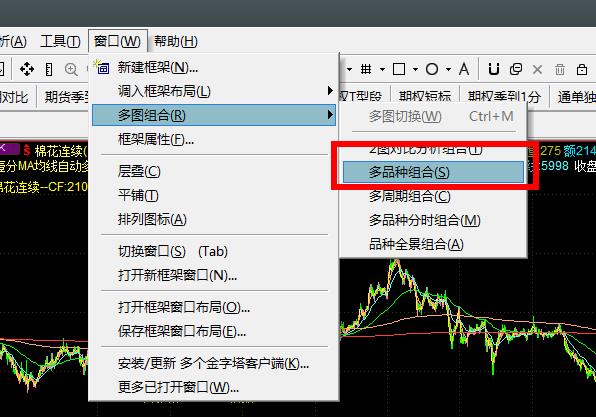Choose 打开新框架窗口(N)... entry
Viewport: 596px width, 417px height.
tap(214, 275)
